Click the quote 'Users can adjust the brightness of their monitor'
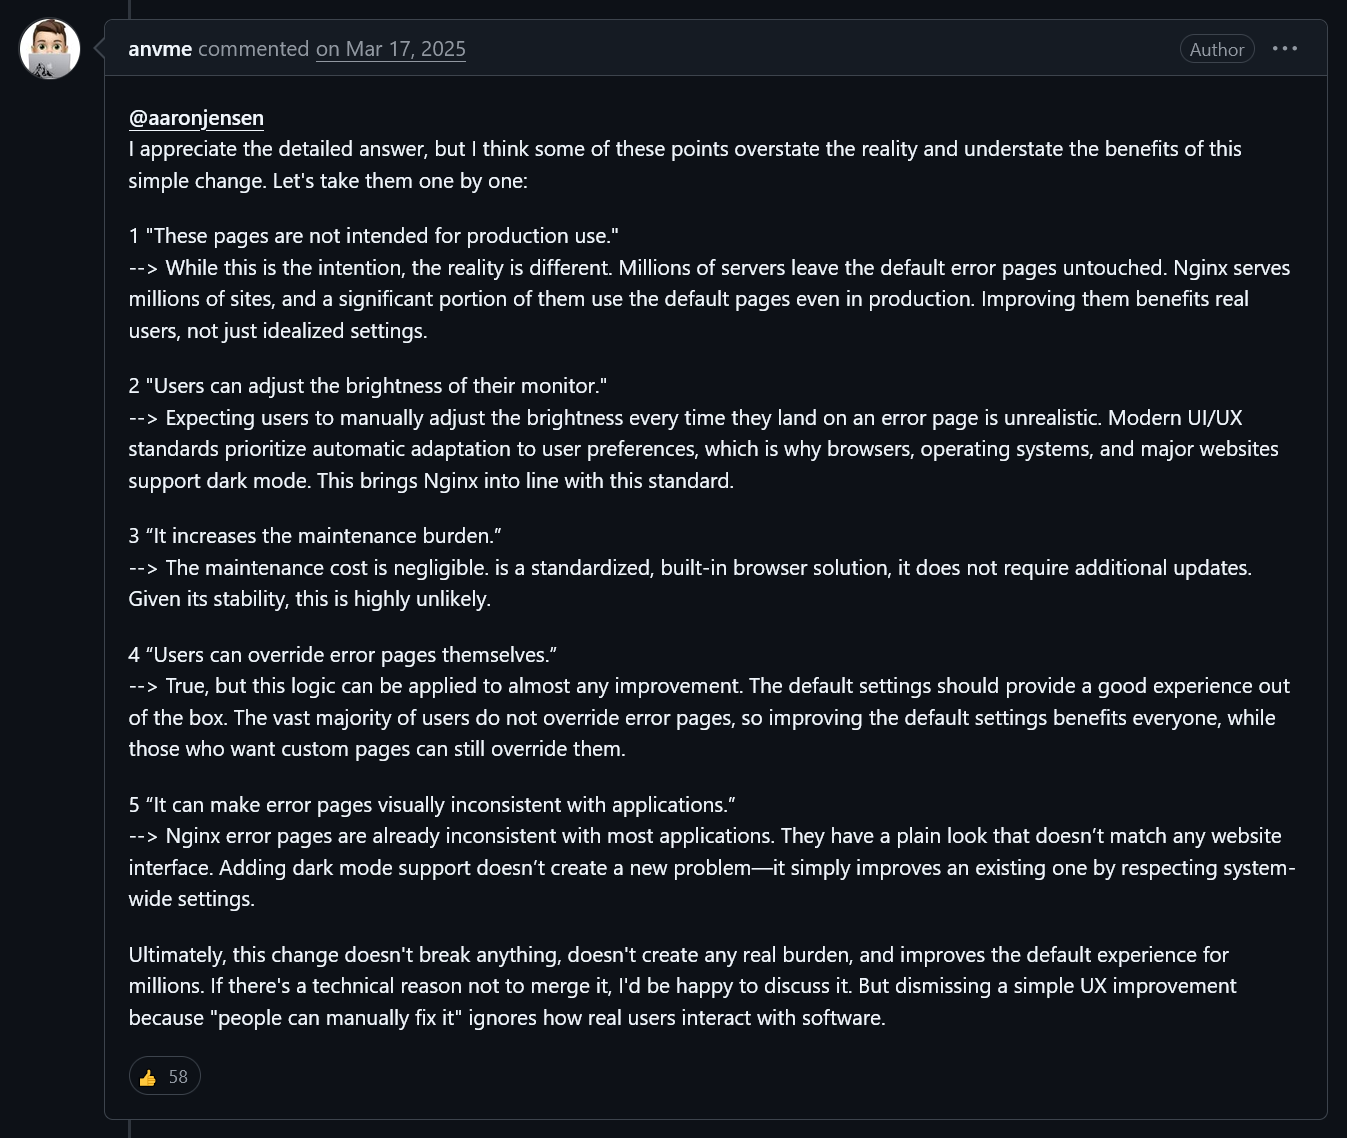The image size is (1347, 1138). pyautogui.click(x=380, y=386)
